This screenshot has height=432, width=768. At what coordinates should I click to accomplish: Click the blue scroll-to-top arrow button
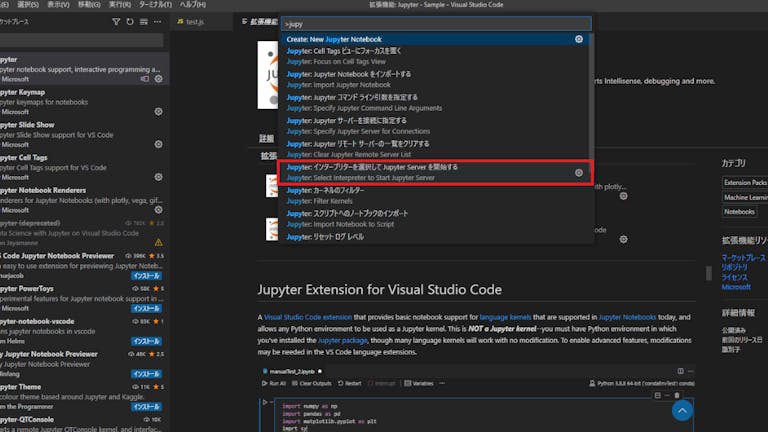coord(682,410)
